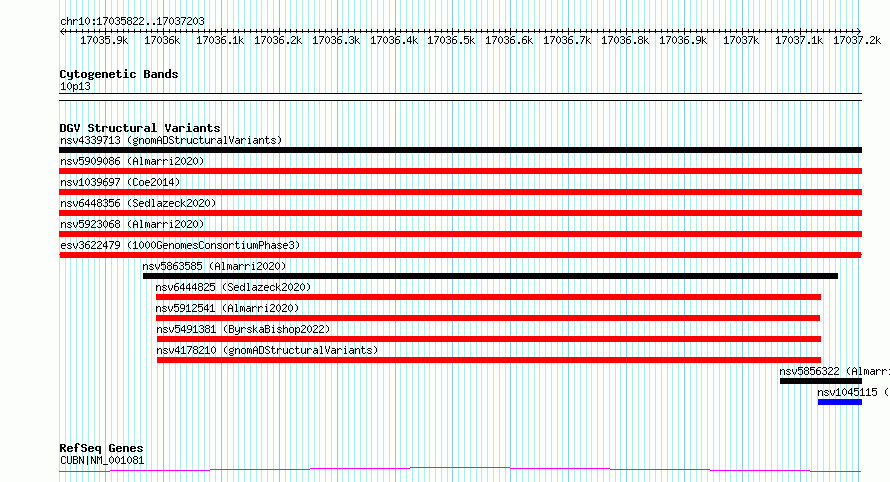Viewport: 890px width, 482px height.
Task: Click the 17037k ruler tick label
Action: [741, 40]
